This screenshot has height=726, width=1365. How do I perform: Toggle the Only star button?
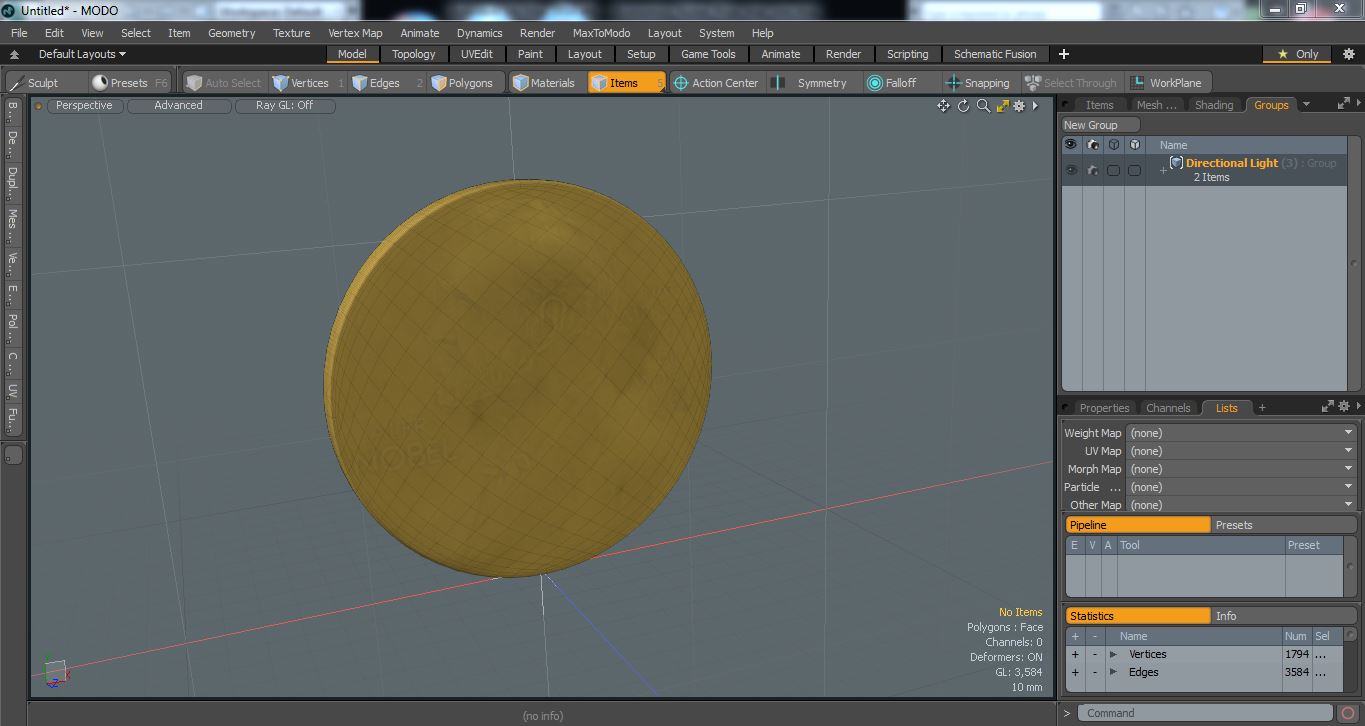[x=1298, y=54]
